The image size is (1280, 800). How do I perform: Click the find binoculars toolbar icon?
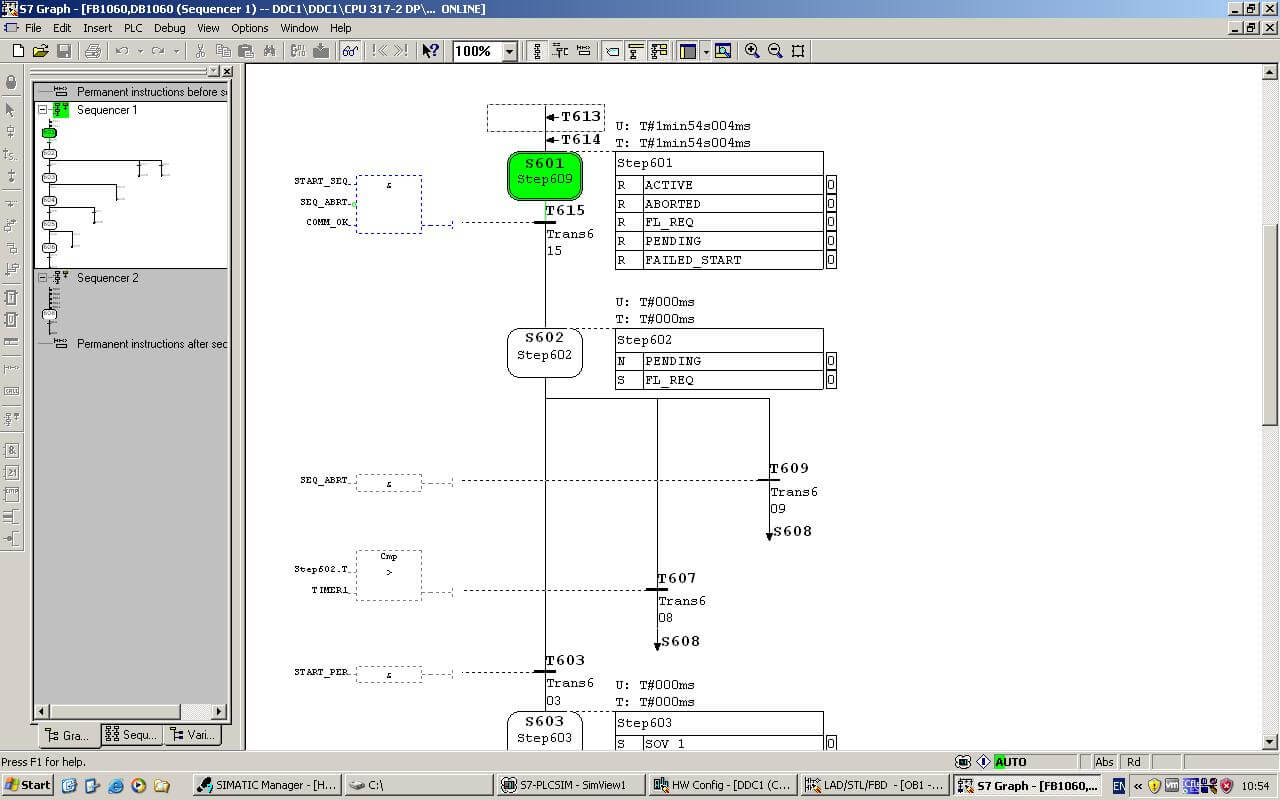269,51
